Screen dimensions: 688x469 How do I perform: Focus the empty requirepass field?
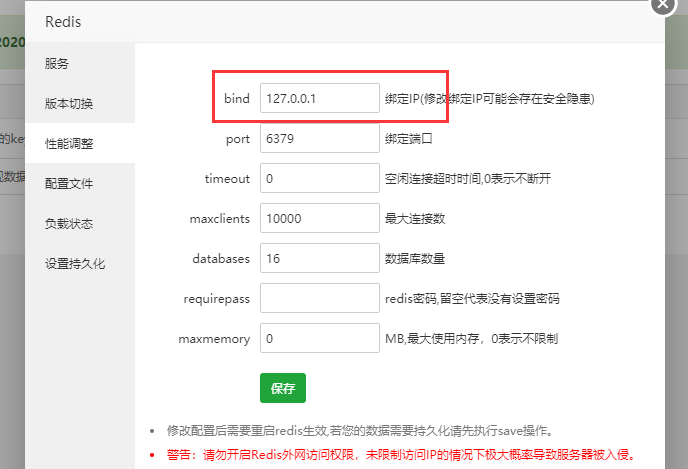[x=320, y=298]
